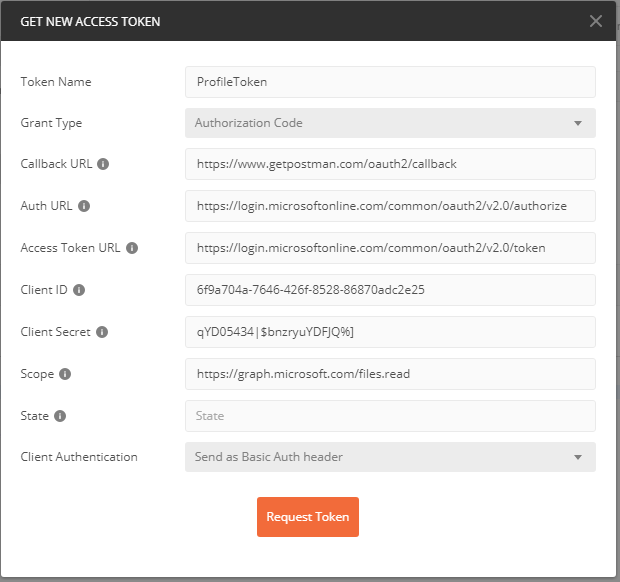Select the Client Secret input field
This screenshot has height=582, width=620.
click(x=390, y=332)
